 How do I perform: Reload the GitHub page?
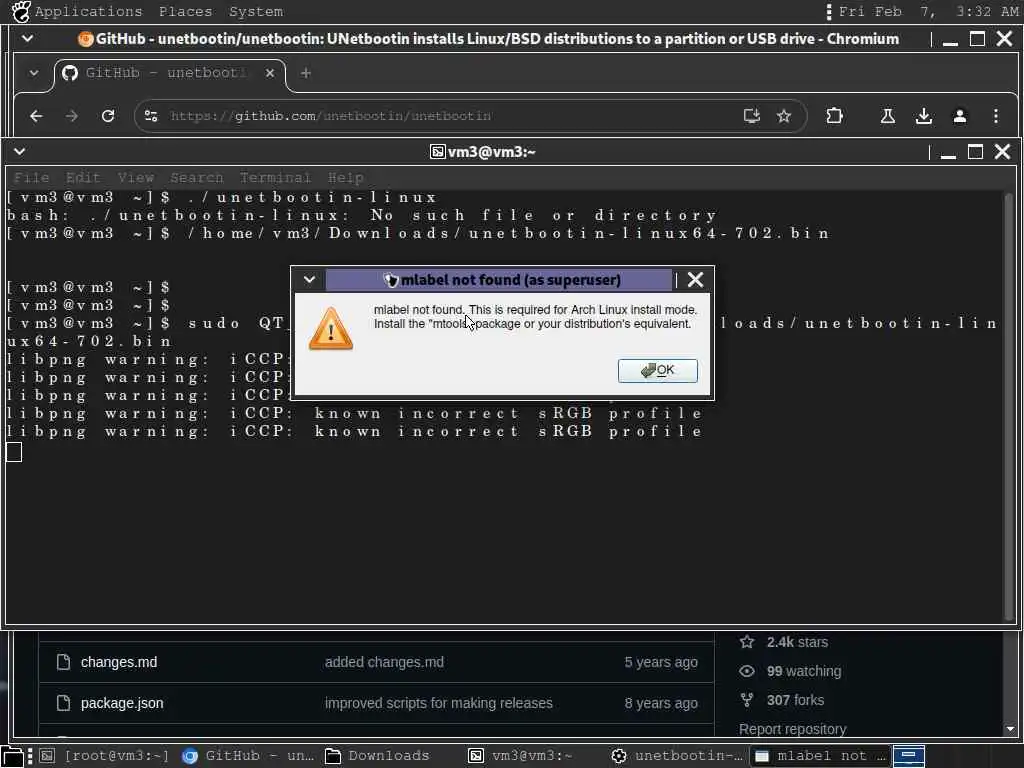pos(108,116)
